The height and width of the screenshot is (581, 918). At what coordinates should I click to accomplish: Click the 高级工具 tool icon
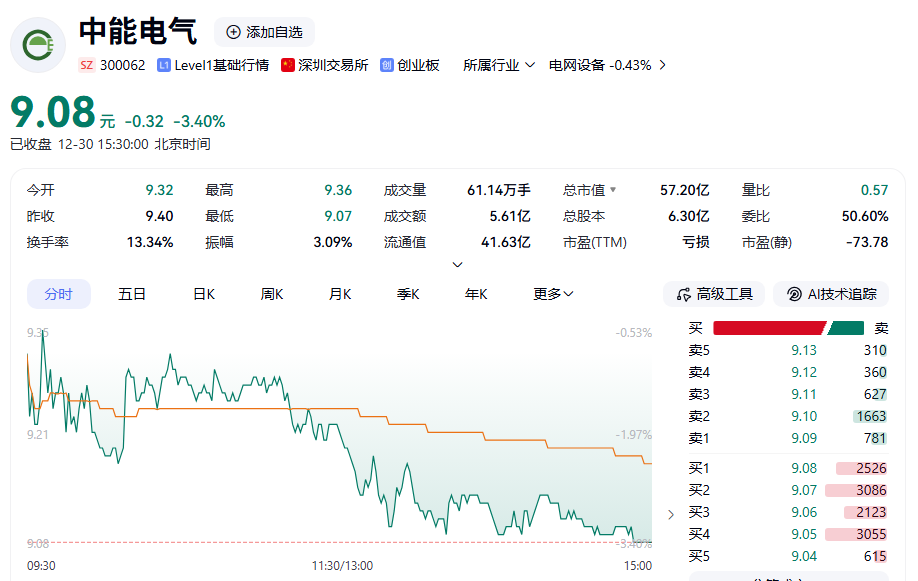coord(684,294)
